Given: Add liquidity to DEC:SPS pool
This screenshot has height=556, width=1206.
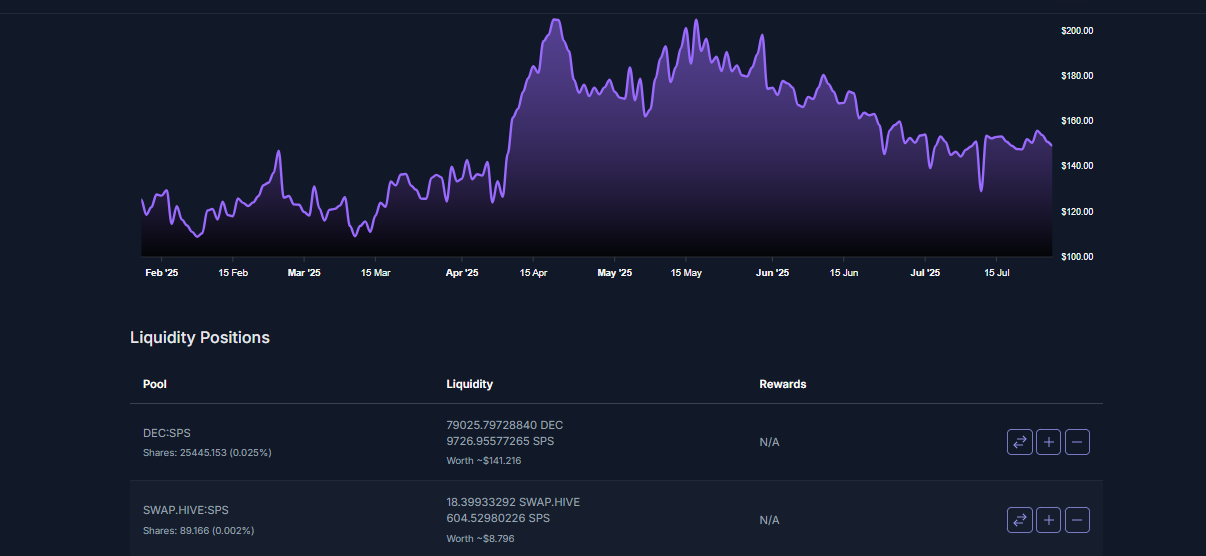Looking at the screenshot, I should point(1048,442).
